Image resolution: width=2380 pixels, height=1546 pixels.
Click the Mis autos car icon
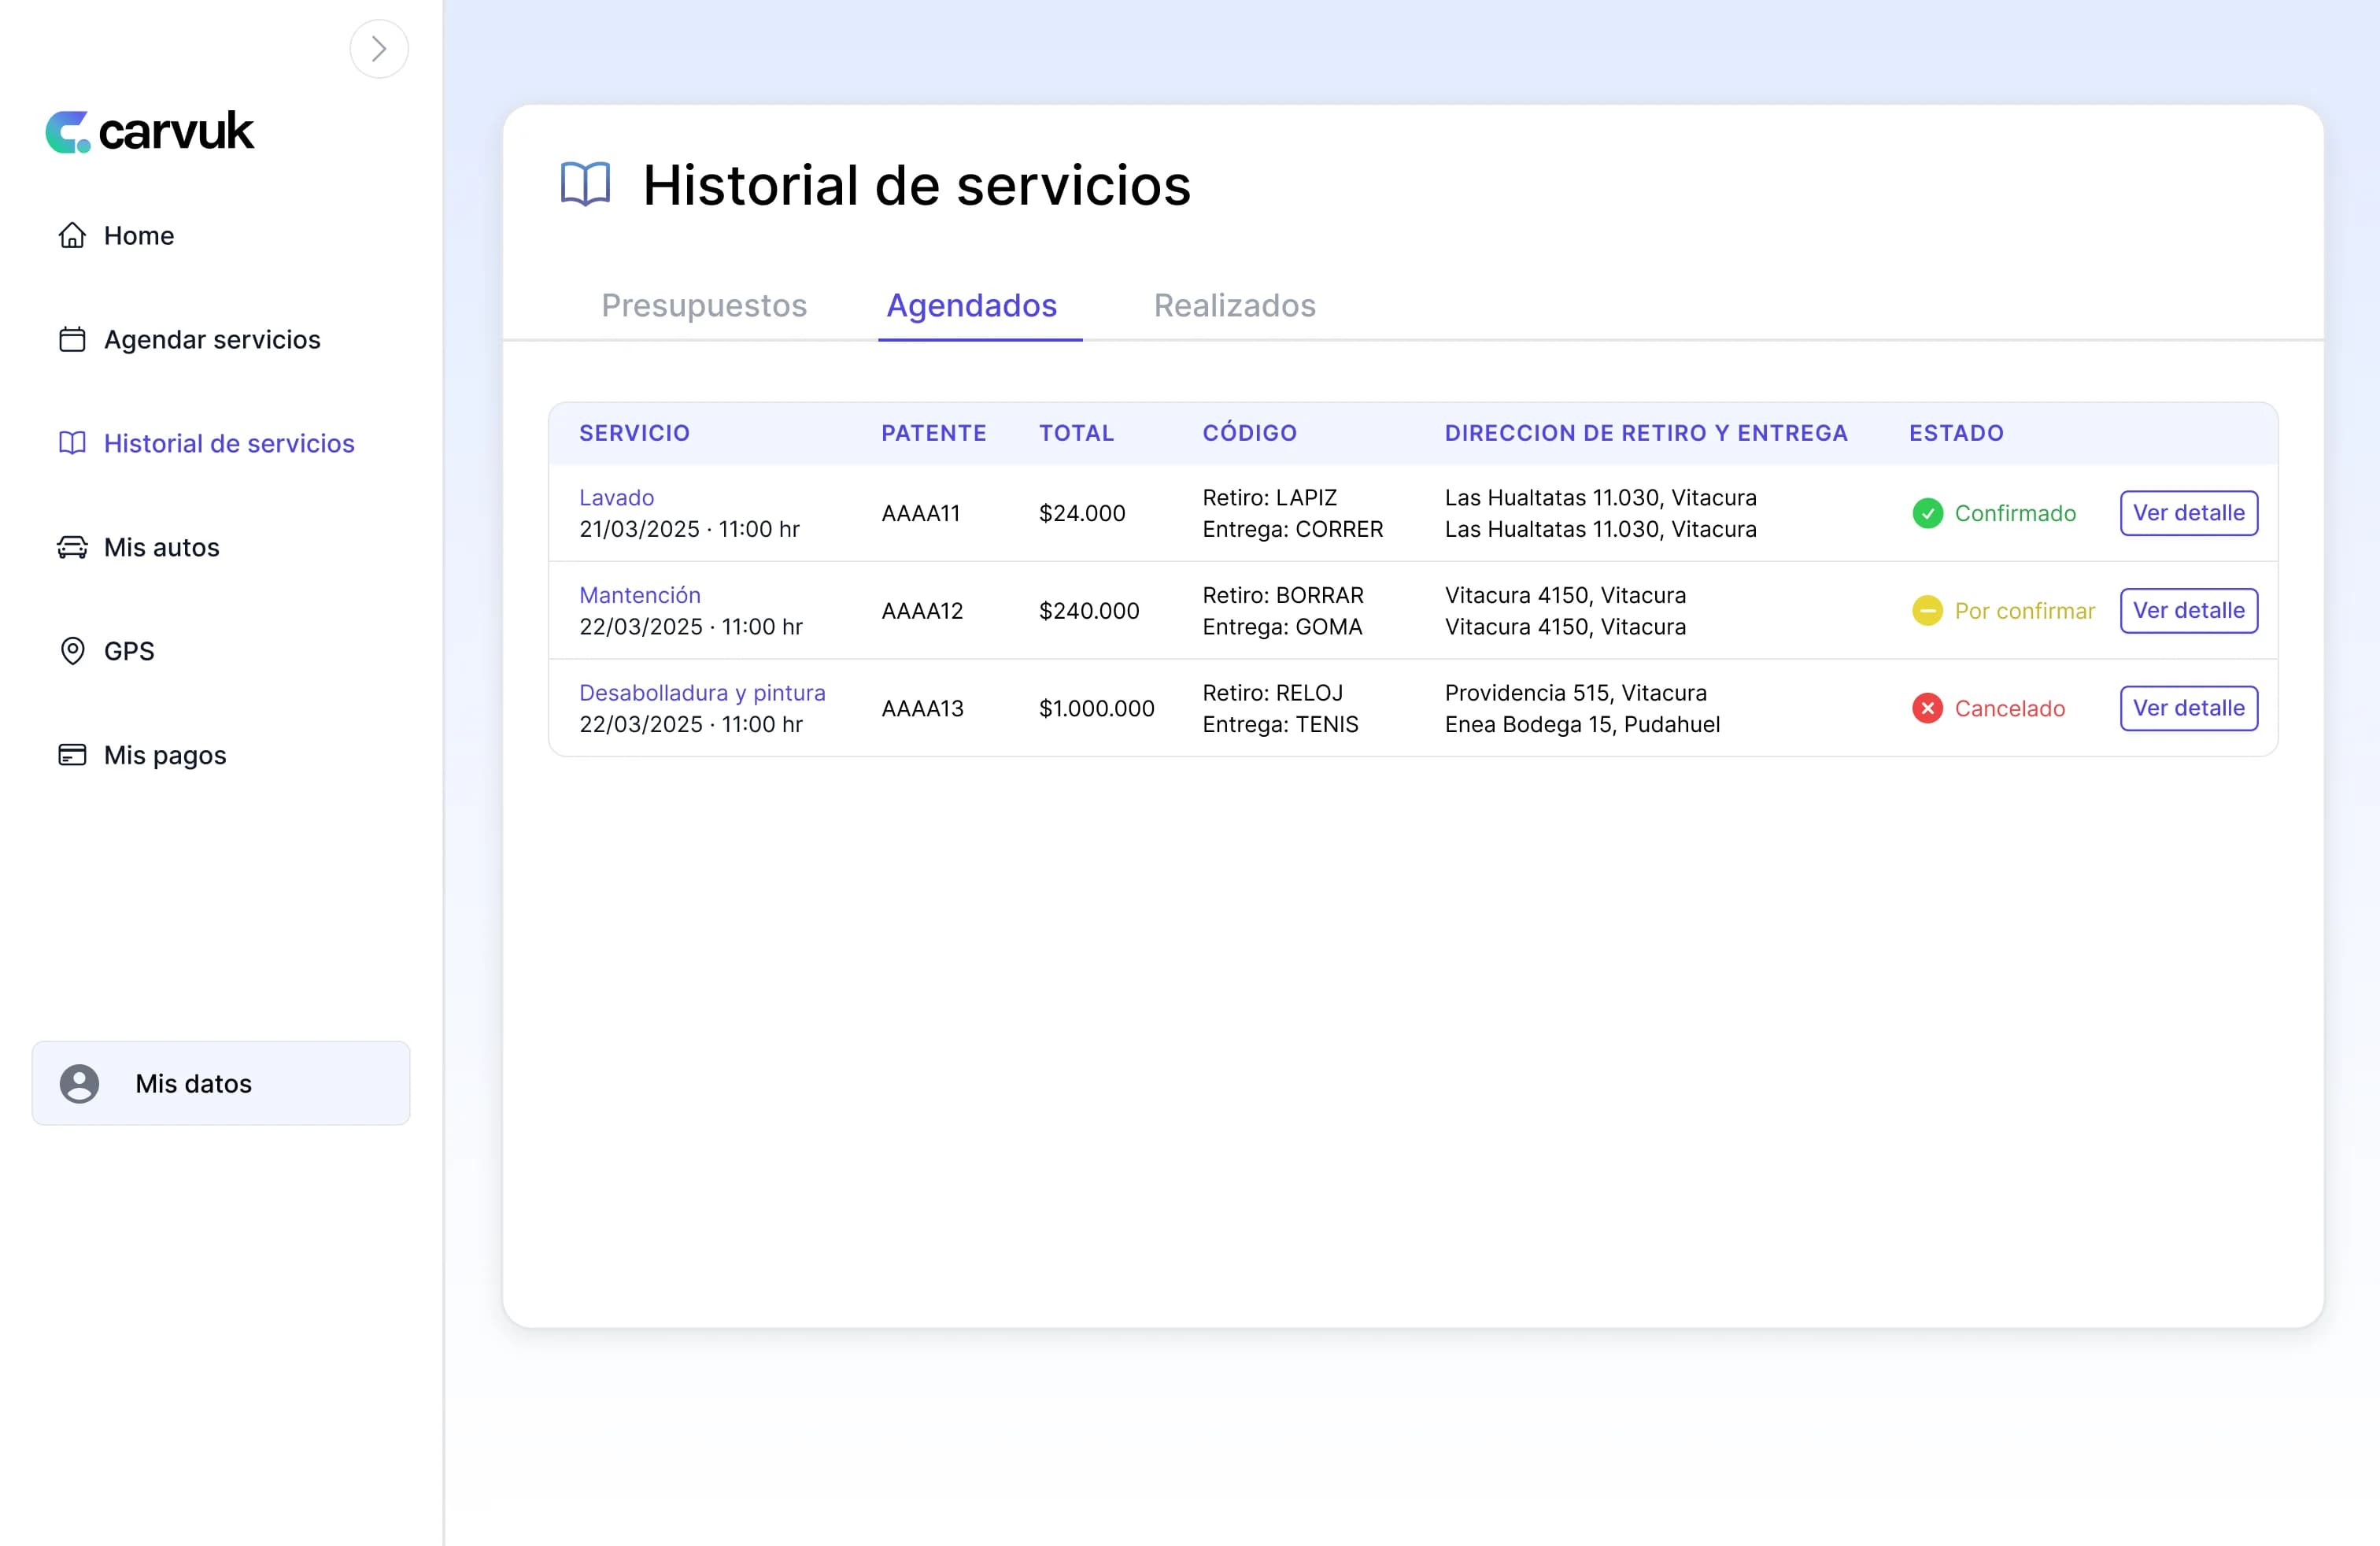tap(72, 547)
